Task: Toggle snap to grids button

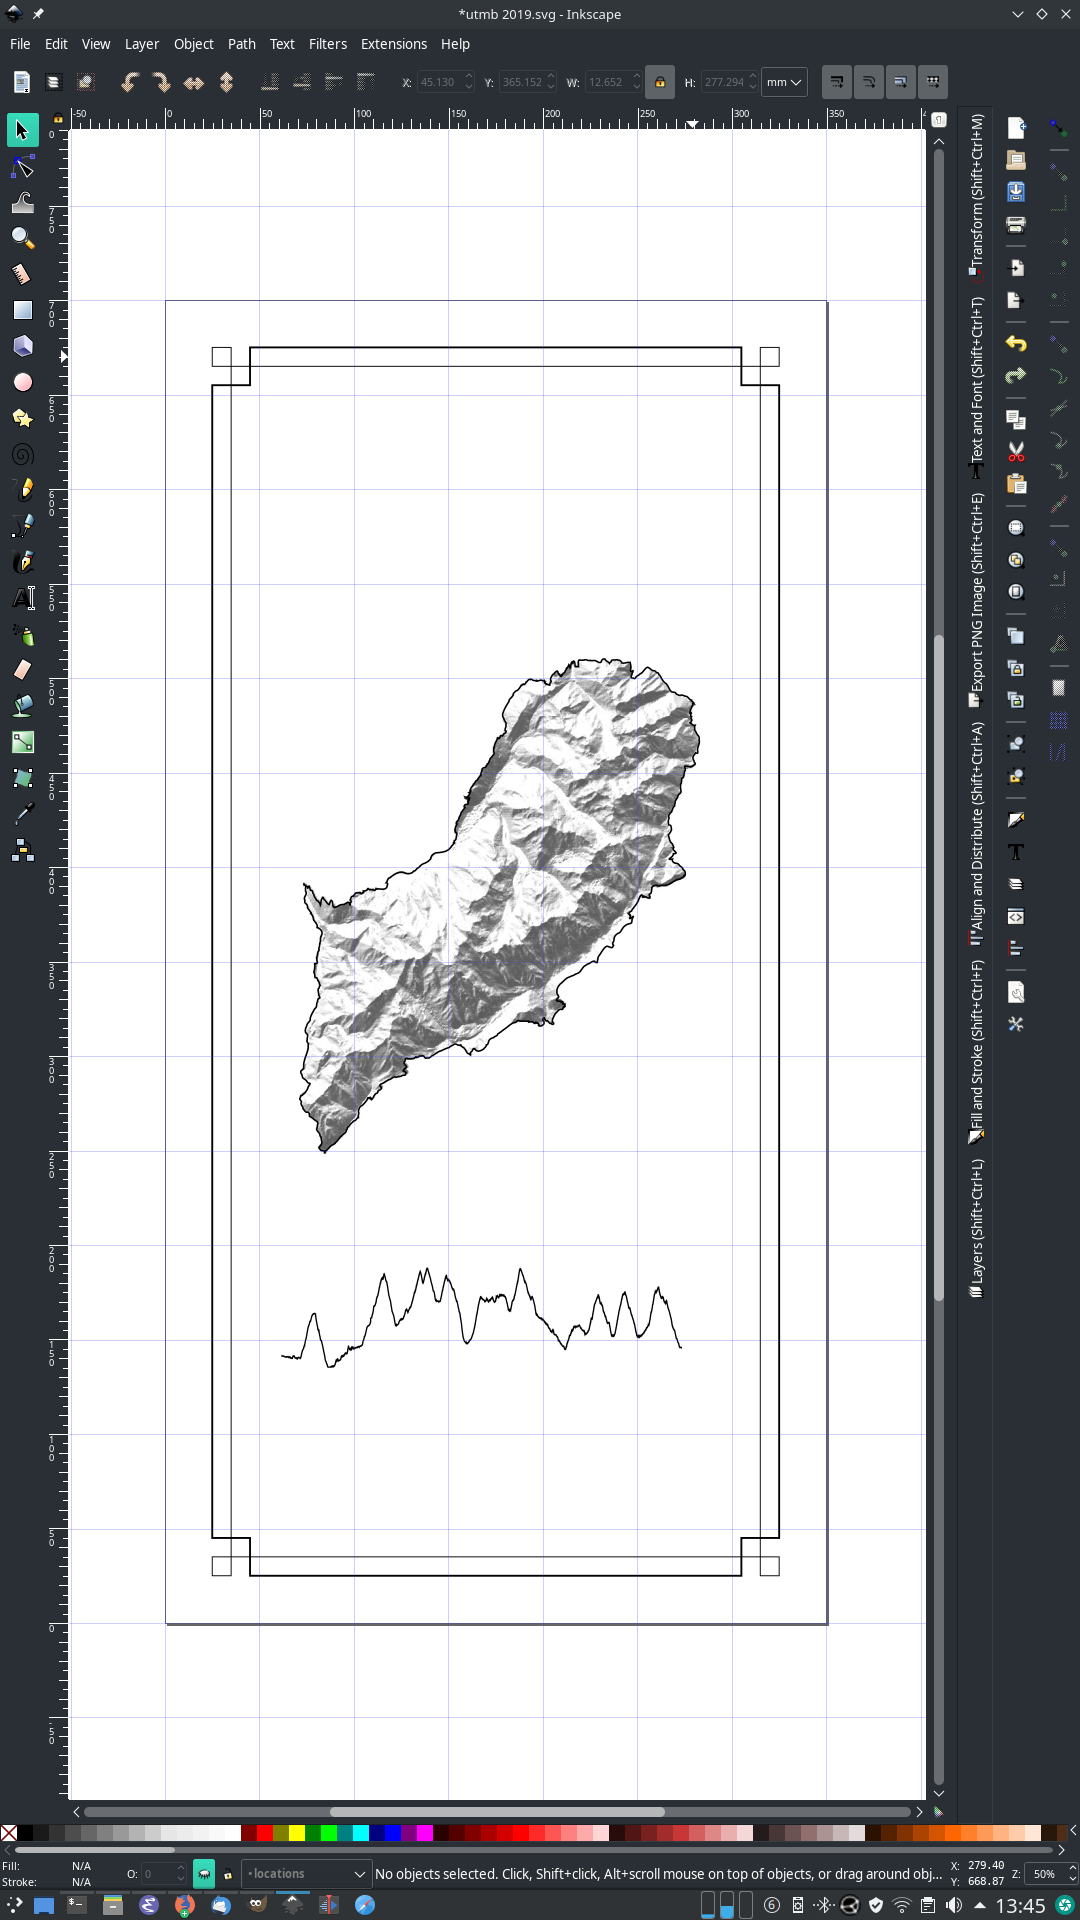Action: click(1059, 720)
